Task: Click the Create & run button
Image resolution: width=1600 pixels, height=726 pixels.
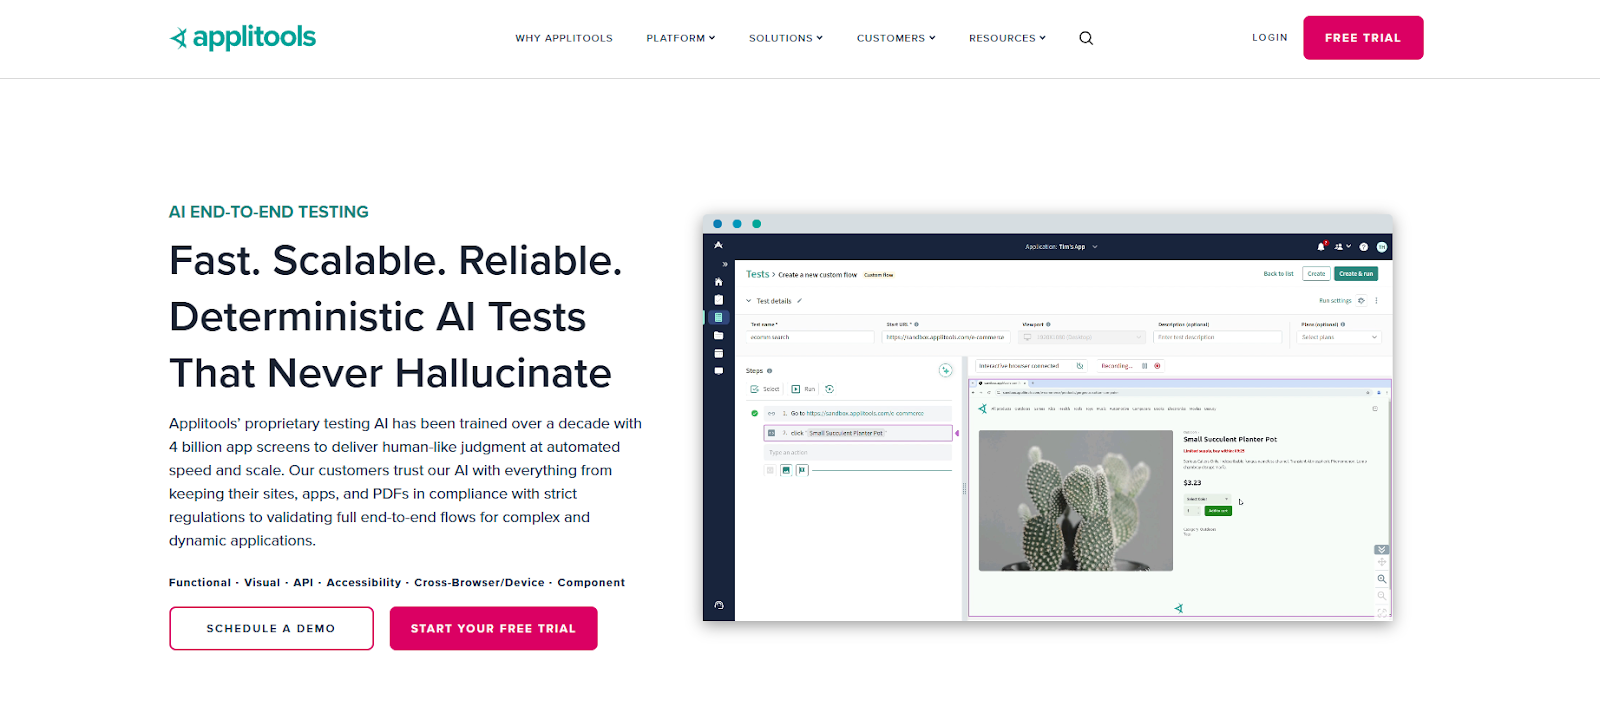Action: (x=1356, y=274)
